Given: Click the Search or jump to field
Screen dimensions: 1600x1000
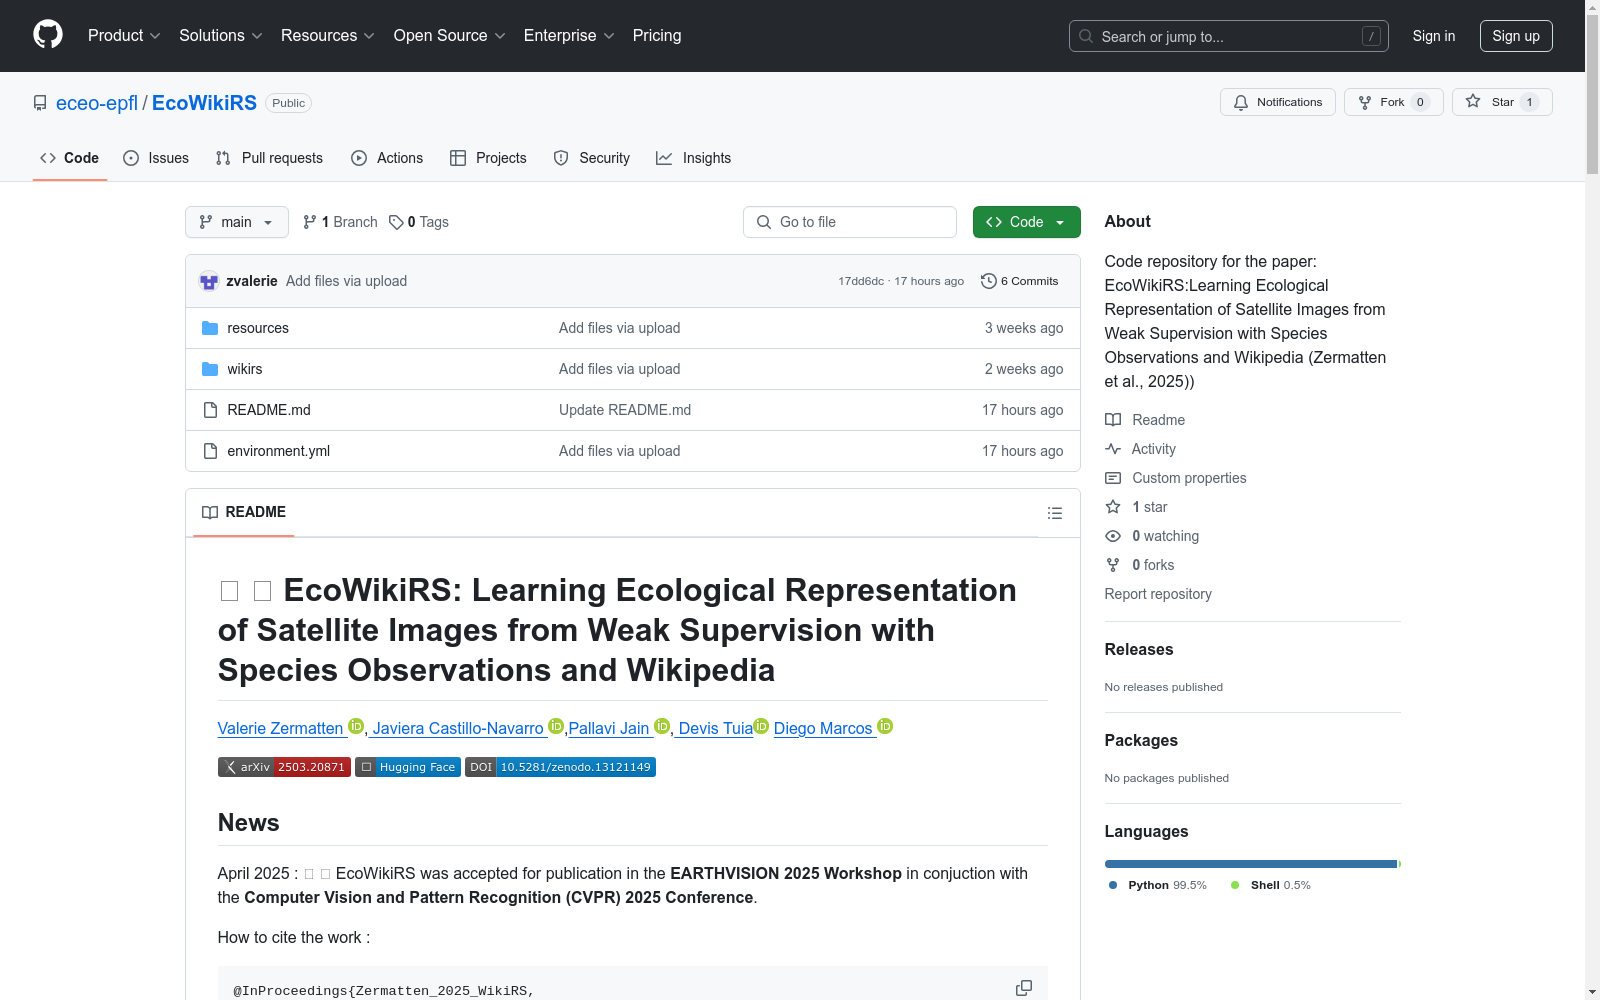Looking at the screenshot, I should tap(1229, 36).
